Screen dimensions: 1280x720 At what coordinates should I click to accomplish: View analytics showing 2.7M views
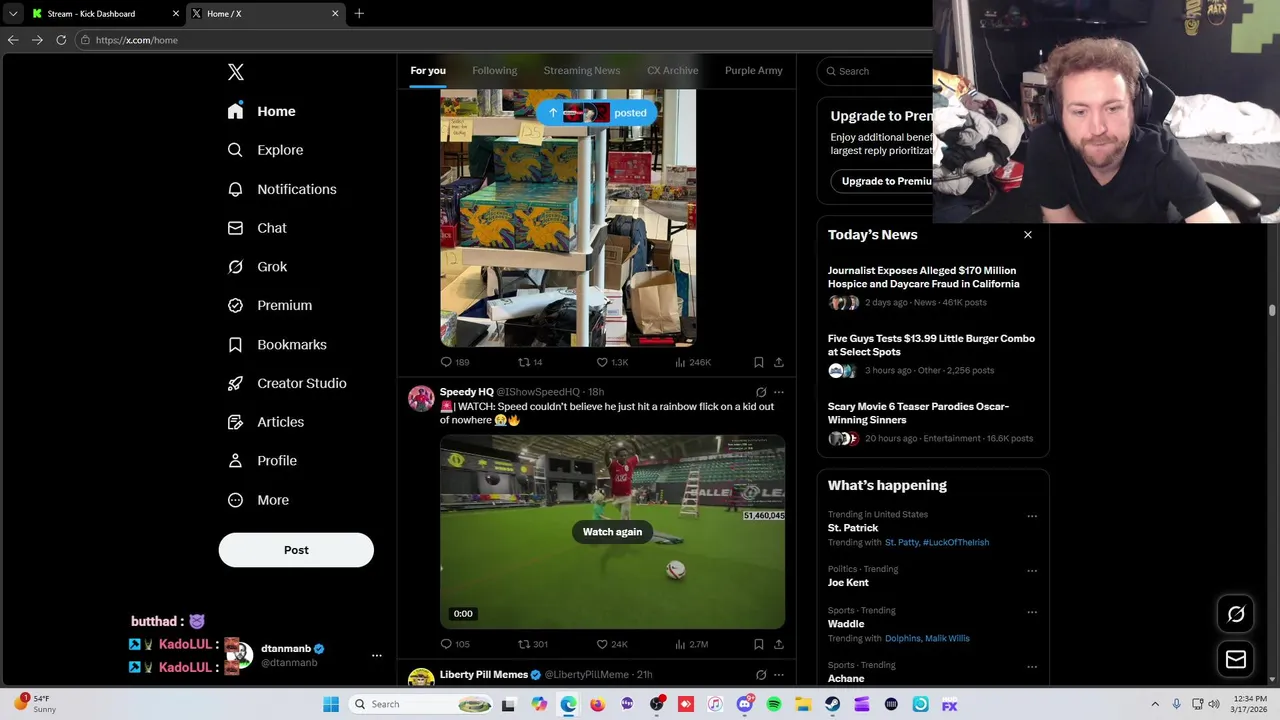coord(692,644)
